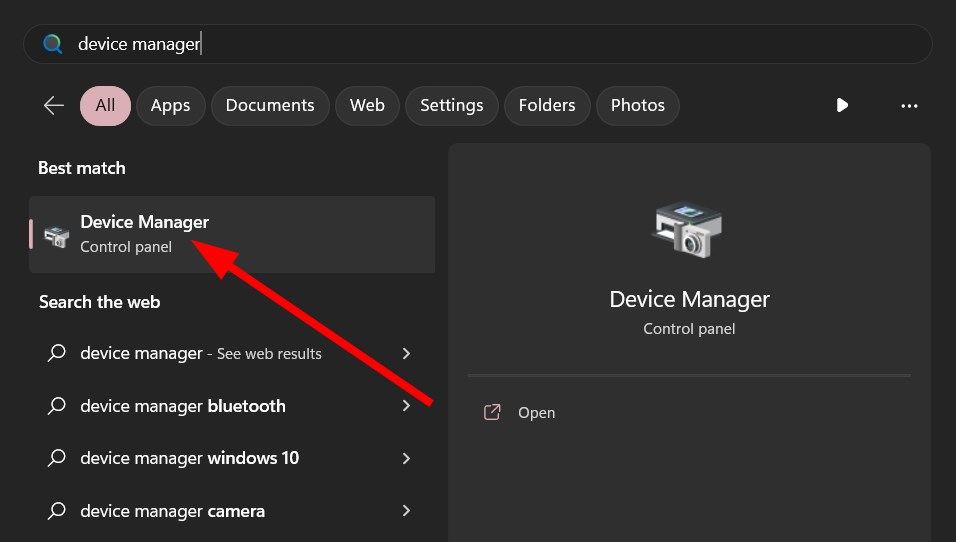This screenshot has height=542, width=956.
Task: Select 'device manager windows 10' suggestion
Action: (x=232, y=458)
